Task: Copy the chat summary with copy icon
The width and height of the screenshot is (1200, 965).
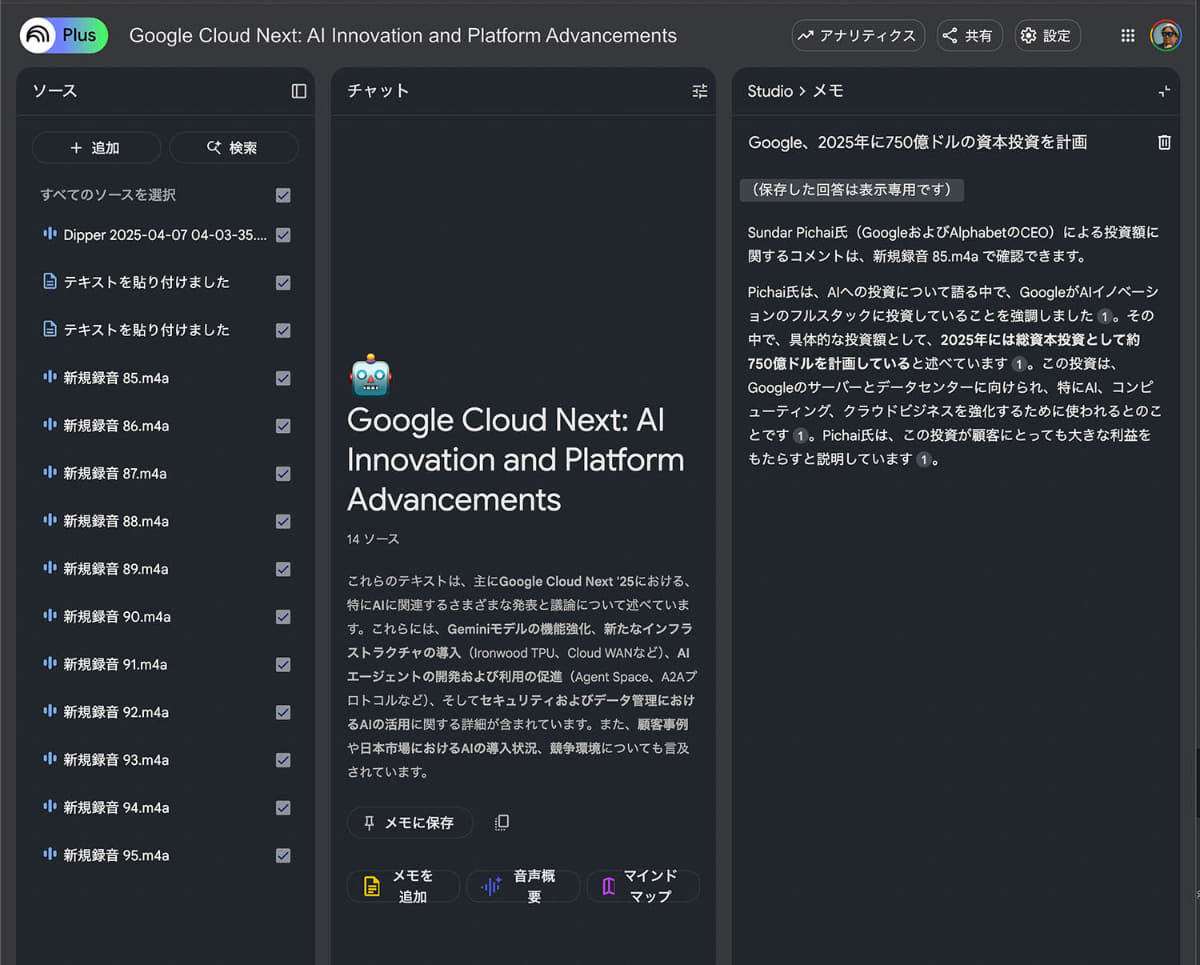Action: [502, 822]
